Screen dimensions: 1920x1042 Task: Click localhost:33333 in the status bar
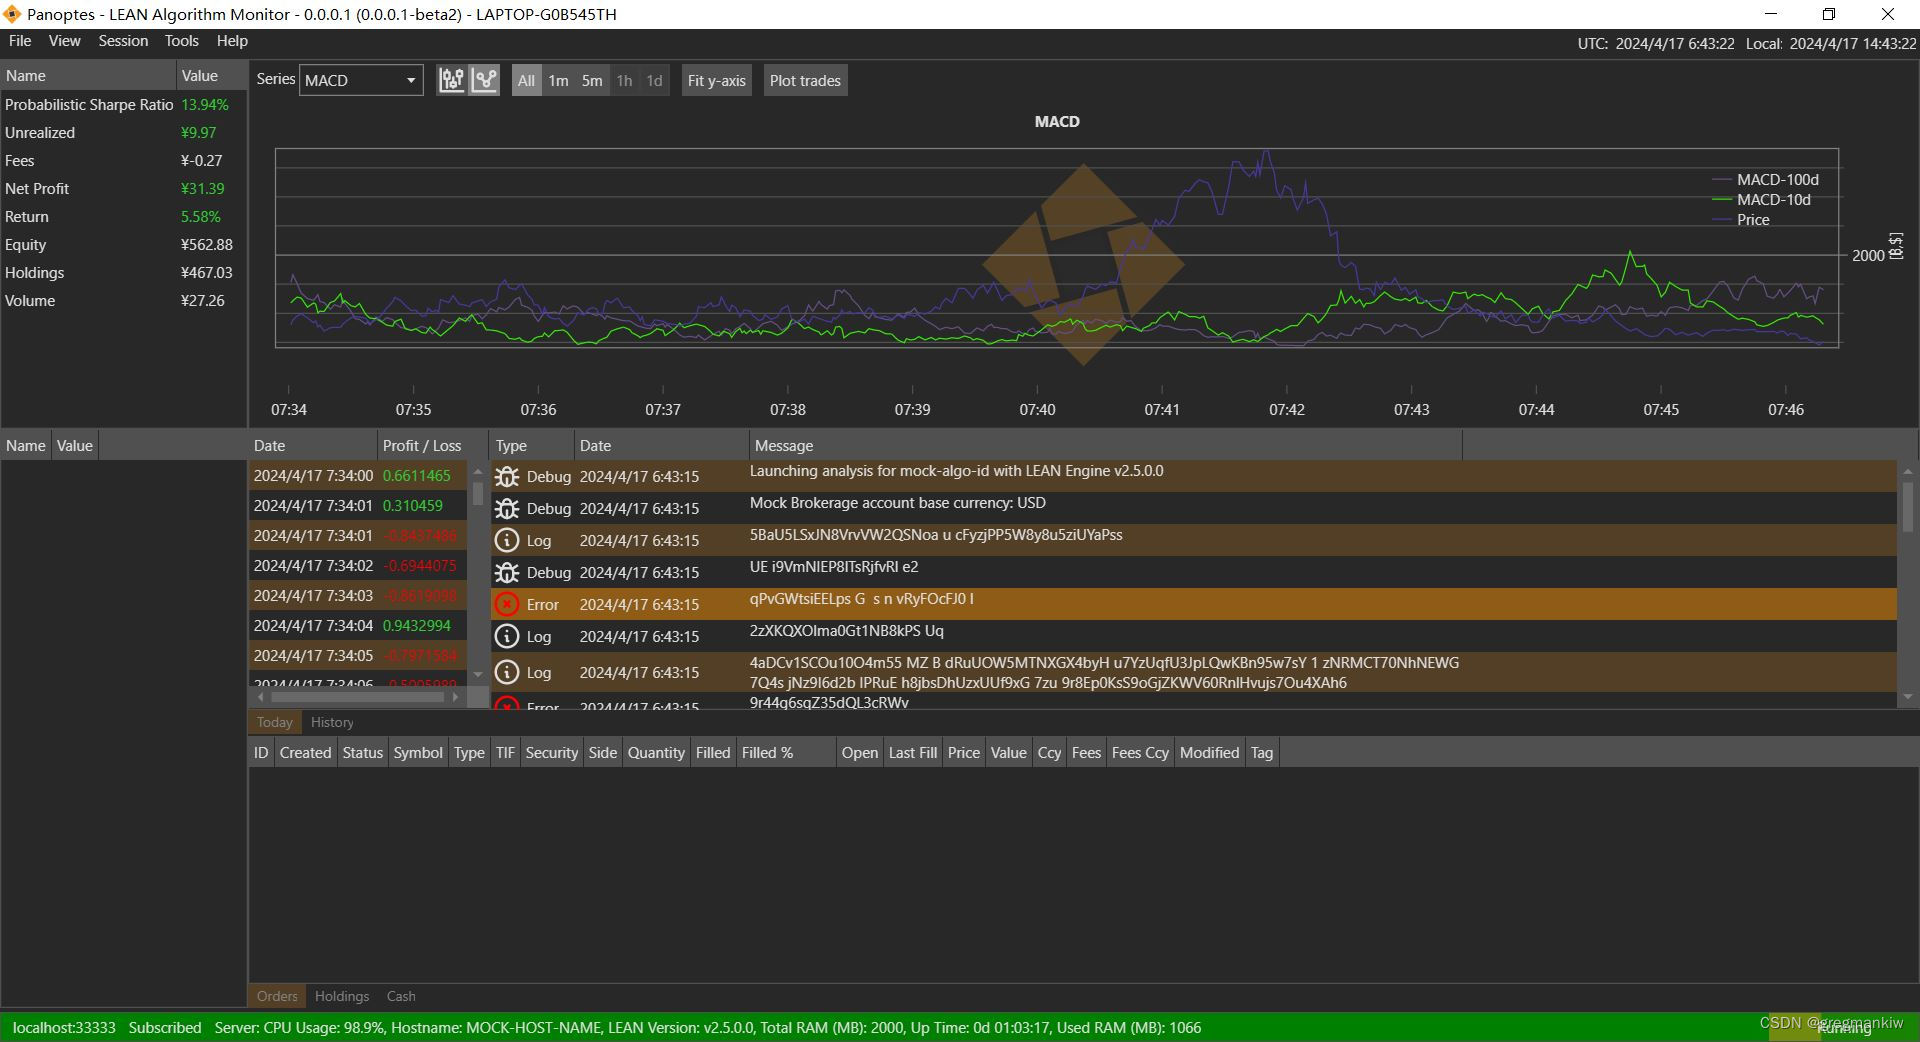pyautogui.click(x=64, y=1027)
